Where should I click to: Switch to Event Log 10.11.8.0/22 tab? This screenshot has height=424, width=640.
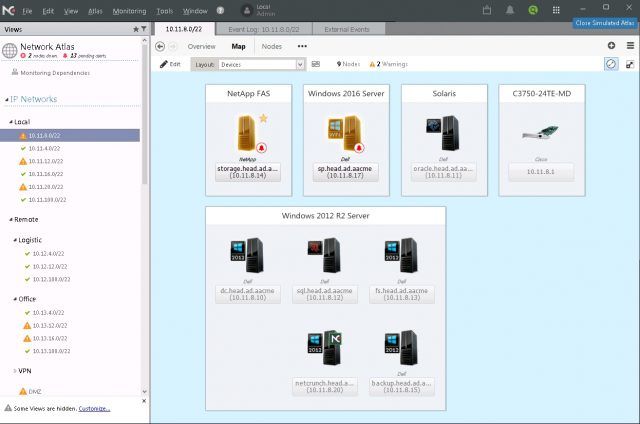(x=264, y=29)
